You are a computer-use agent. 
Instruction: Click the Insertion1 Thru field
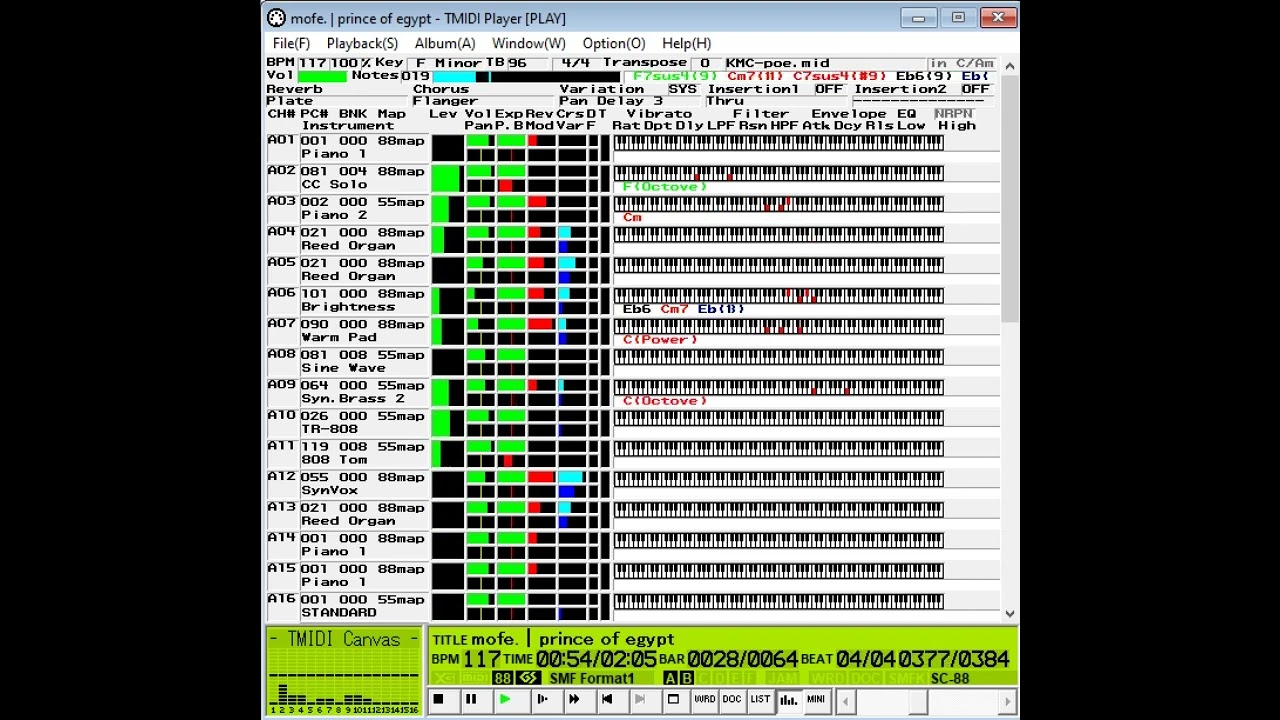778,101
